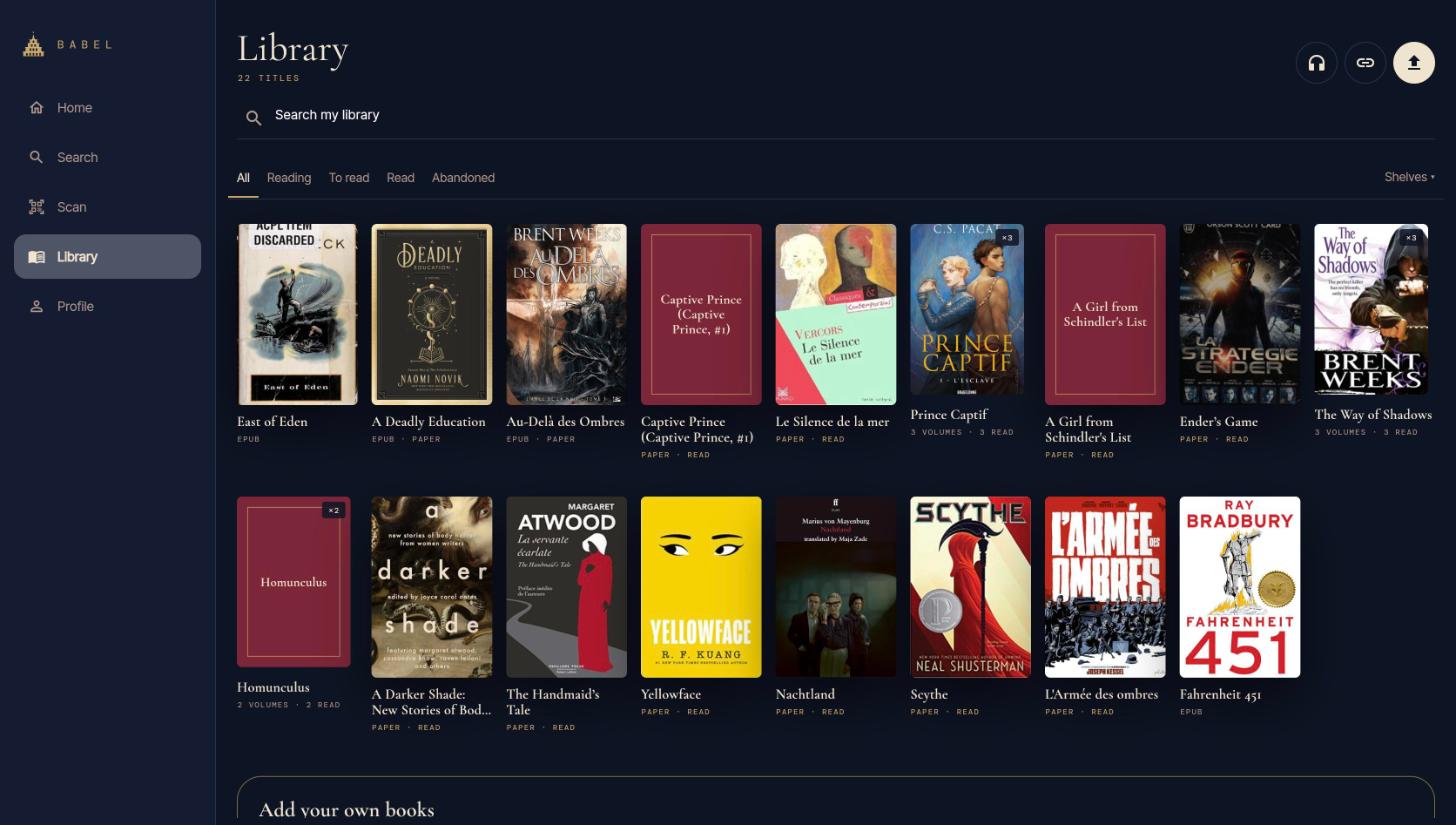Open the Home page icon in sidebar

coord(37,108)
